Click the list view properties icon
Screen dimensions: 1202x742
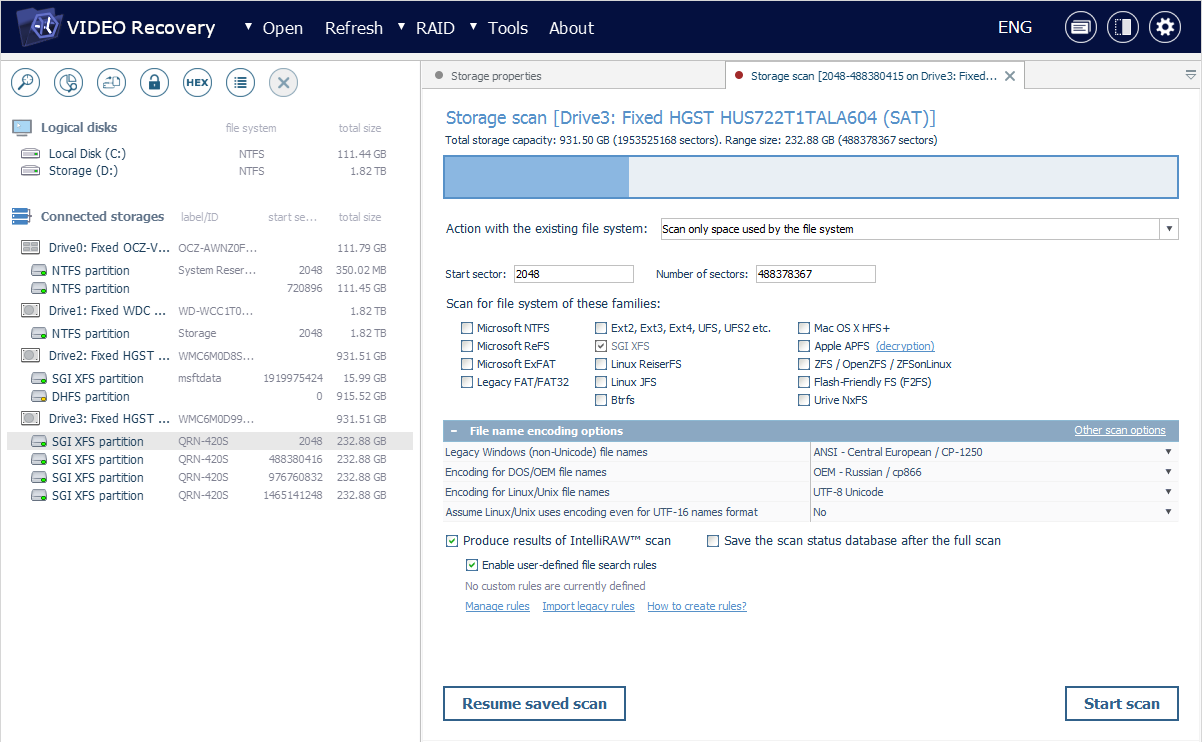tap(240, 83)
